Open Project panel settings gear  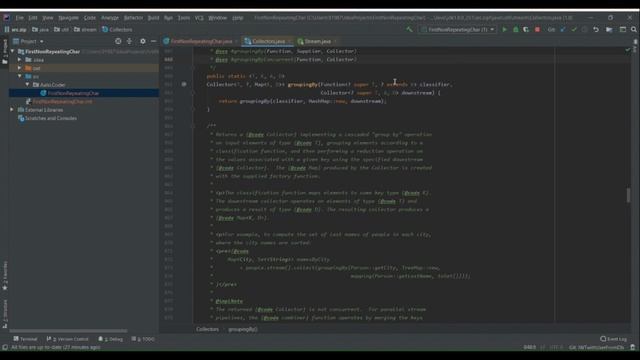142,41
